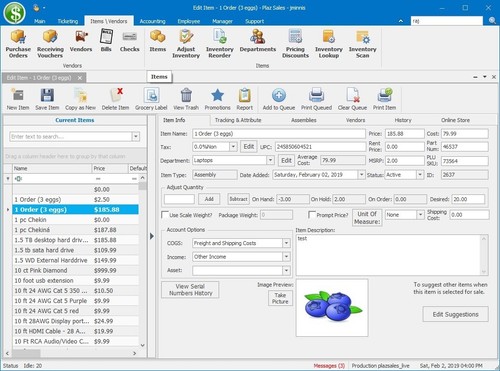Open the Asset account dropdown

coord(286,270)
